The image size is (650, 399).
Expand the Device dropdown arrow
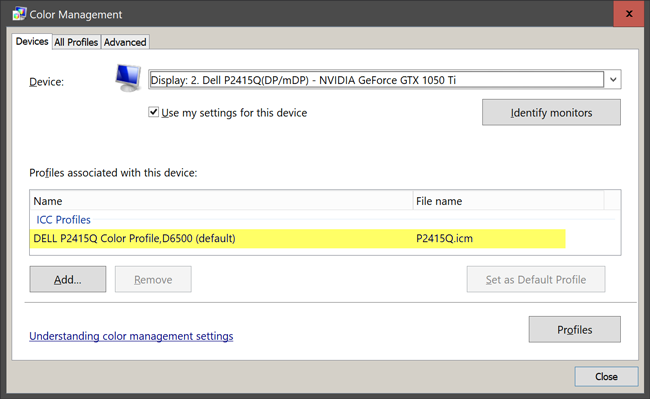pos(613,79)
